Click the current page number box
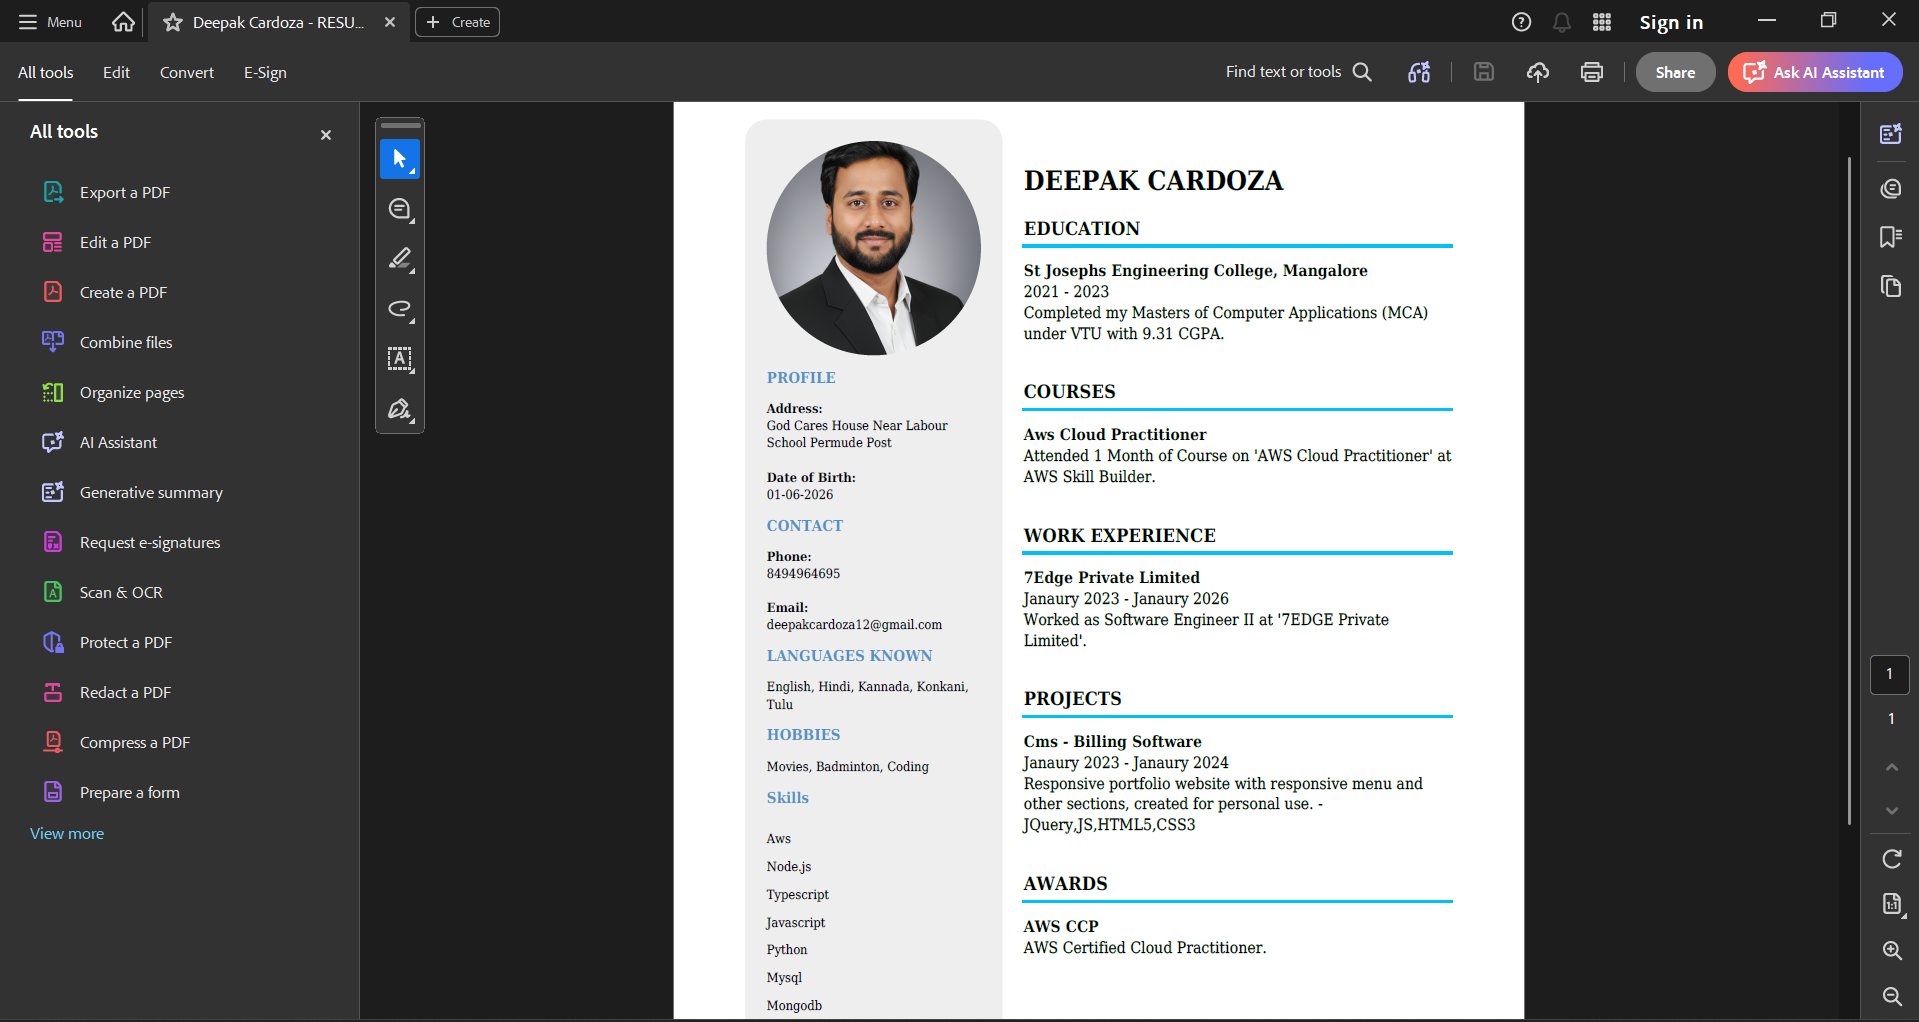The image size is (1919, 1022). [x=1890, y=674]
